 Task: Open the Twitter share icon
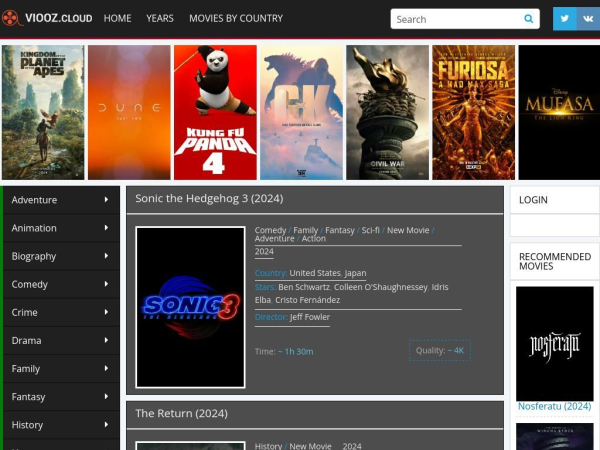(564, 19)
